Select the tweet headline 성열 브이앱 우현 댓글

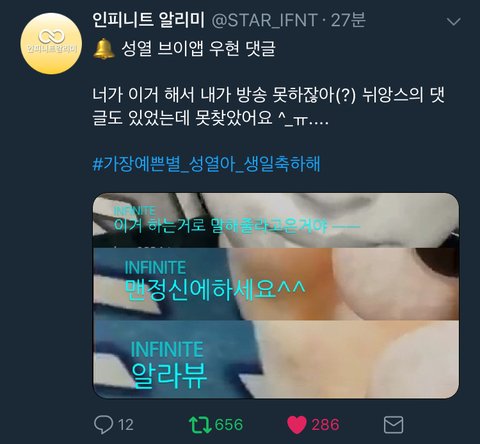[x=199, y=49]
